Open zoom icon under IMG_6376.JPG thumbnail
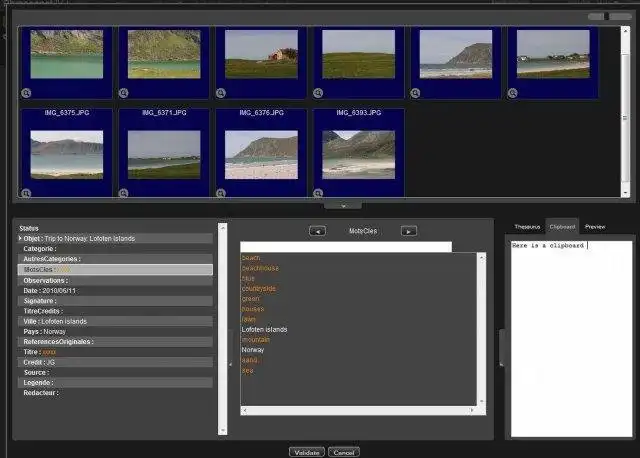The image size is (640, 458). [x=221, y=193]
